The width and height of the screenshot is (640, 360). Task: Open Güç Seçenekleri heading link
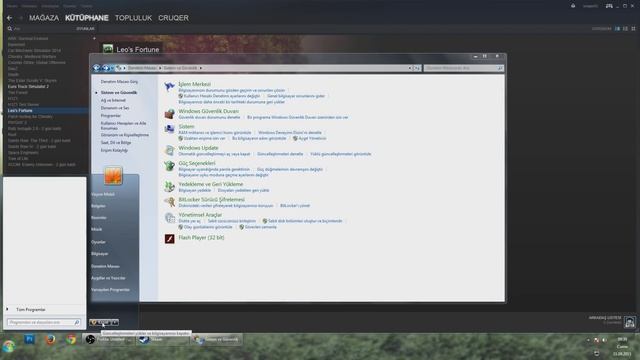(197, 163)
